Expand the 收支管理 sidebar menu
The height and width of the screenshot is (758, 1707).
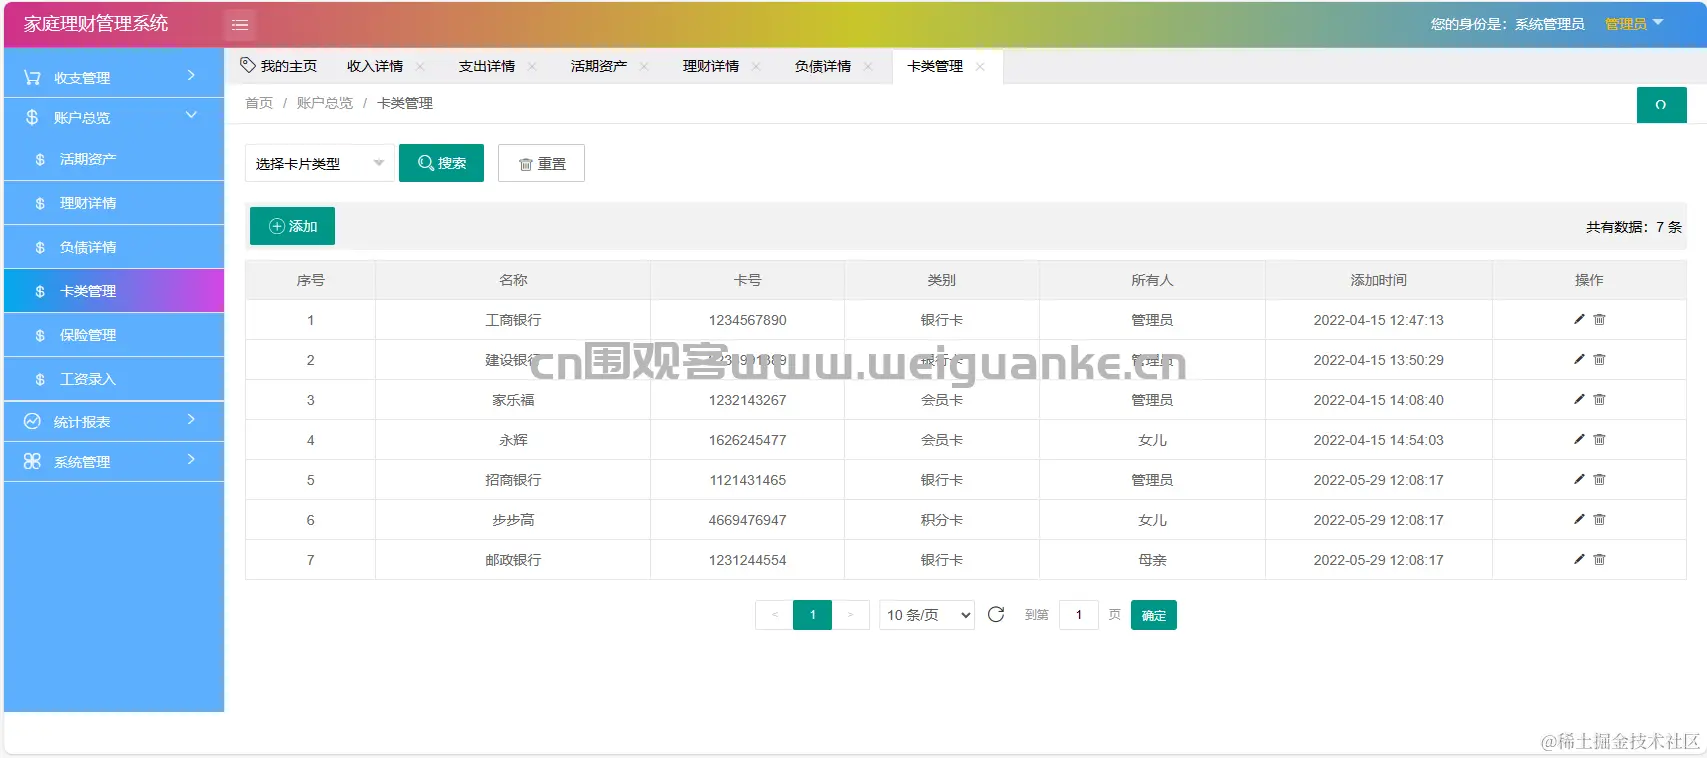click(114, 77)
